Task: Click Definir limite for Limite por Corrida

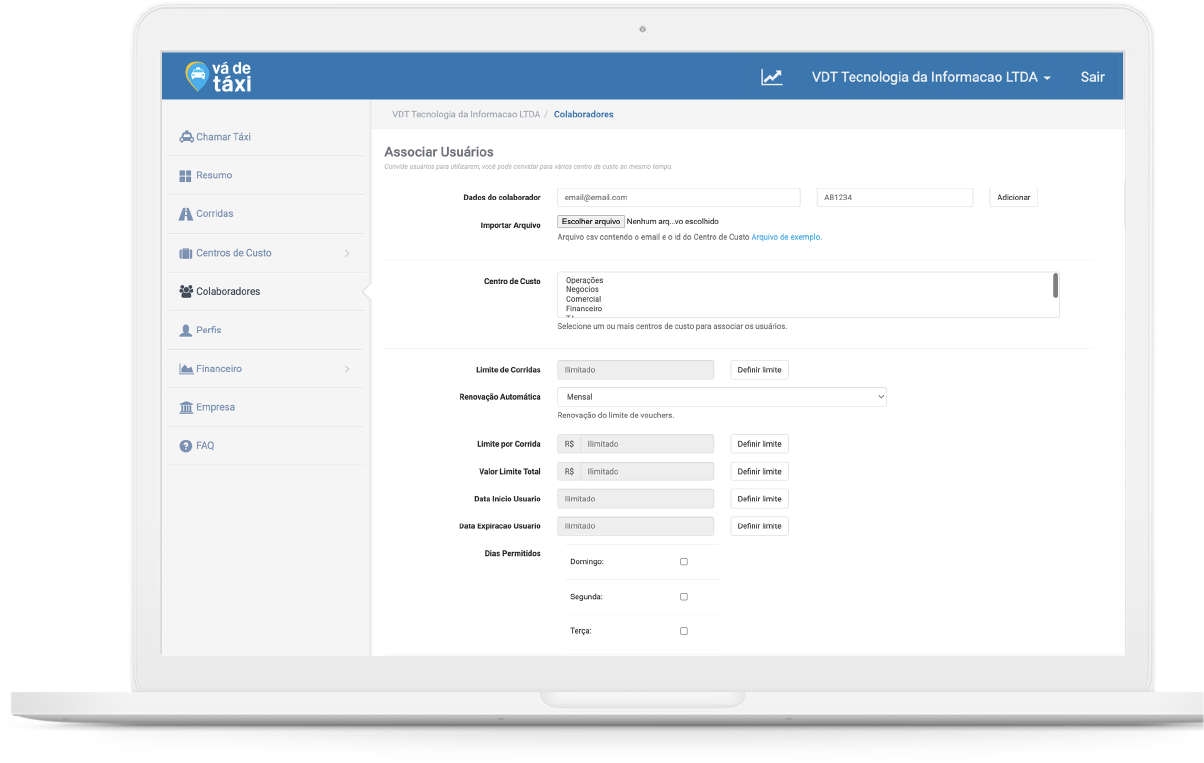Action: pos(760,444)
